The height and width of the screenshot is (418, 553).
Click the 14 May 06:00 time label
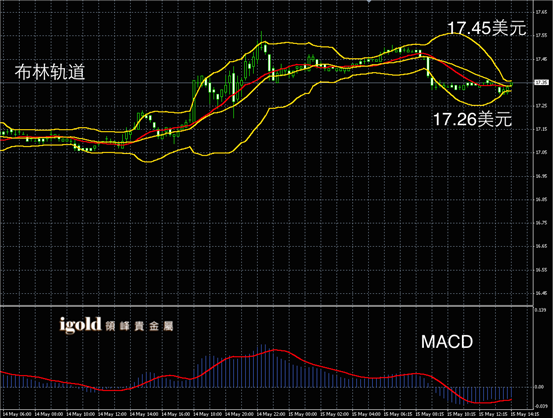tap(17, 414)
